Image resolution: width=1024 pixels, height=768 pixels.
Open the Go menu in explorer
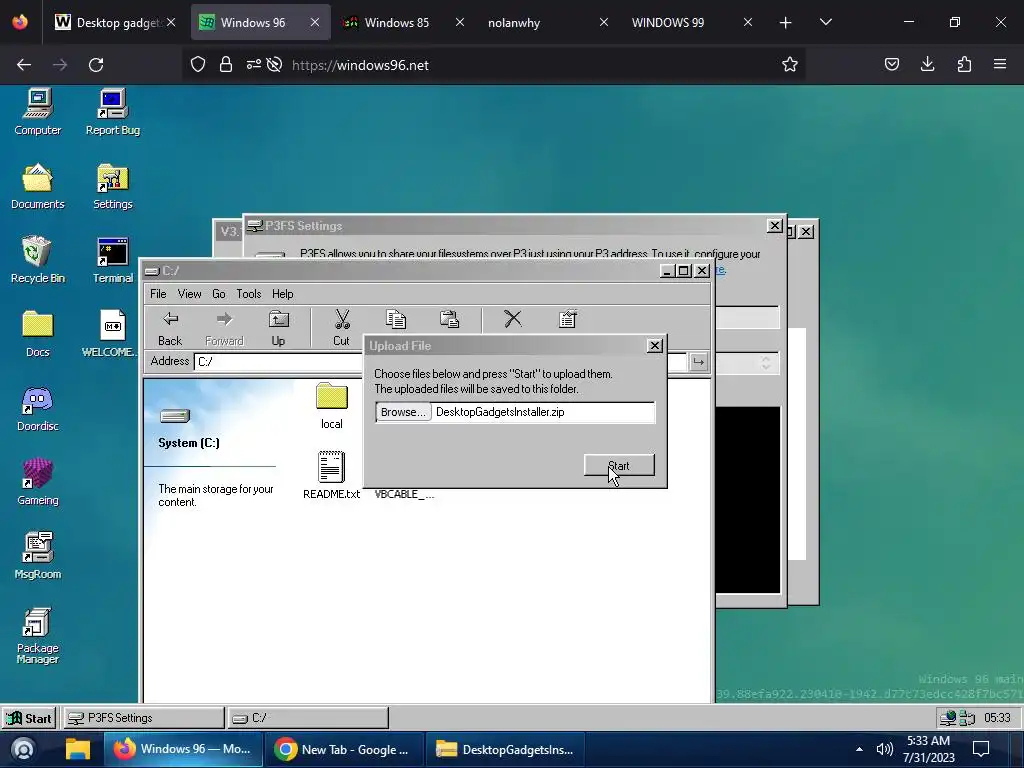[x=219, y=294]
